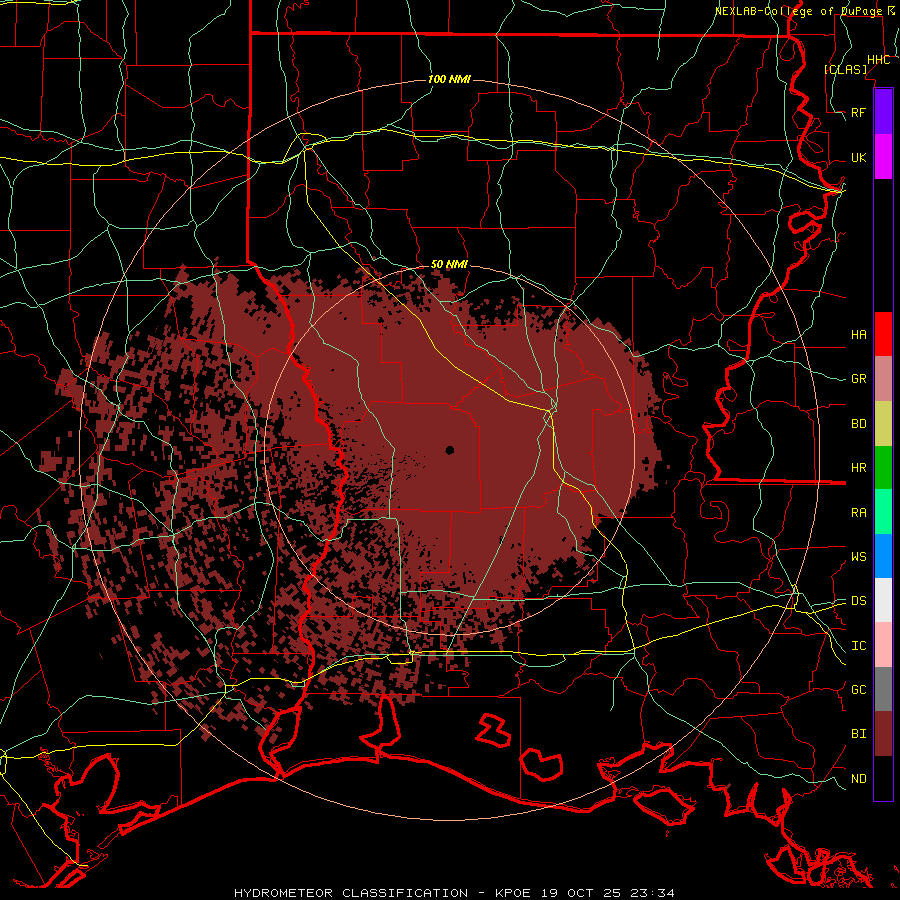The height and width of the screenshot is (900, 900).
Task: Click the BD yellow legend swatch
Action: [883, 424]
